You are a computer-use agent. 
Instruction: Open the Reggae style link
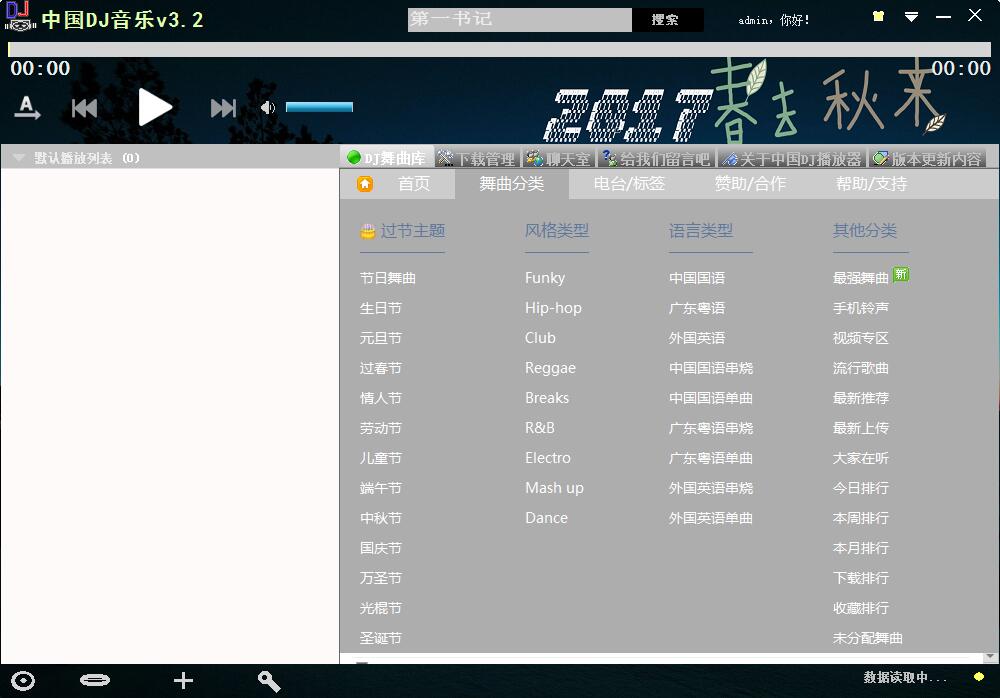coord(550,368)
